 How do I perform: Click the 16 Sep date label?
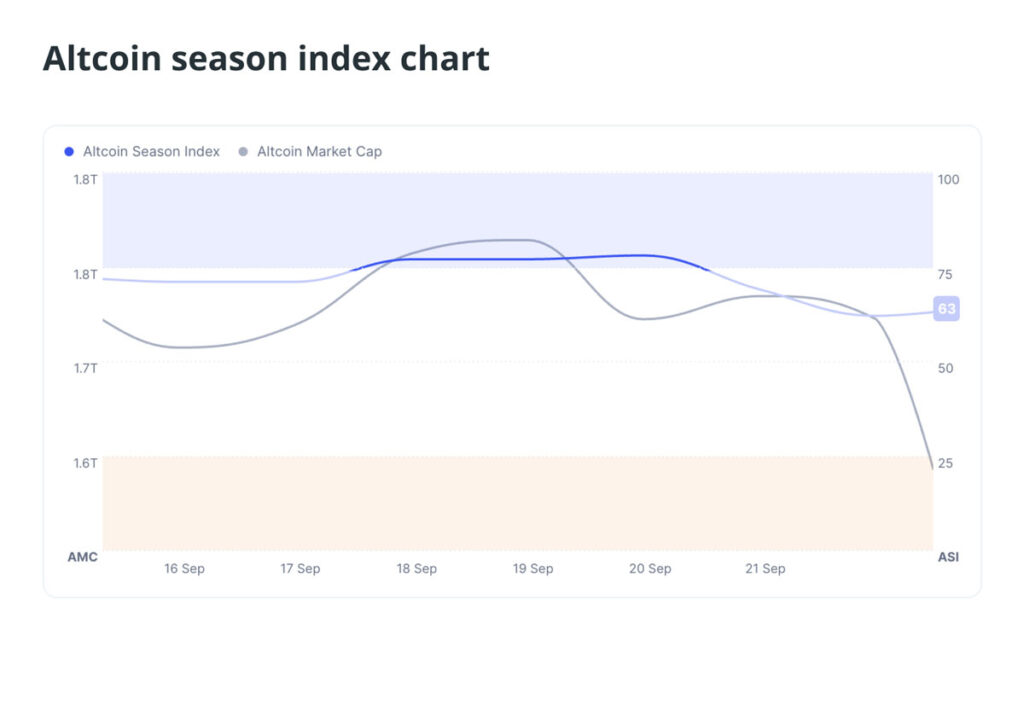[184, 569]
